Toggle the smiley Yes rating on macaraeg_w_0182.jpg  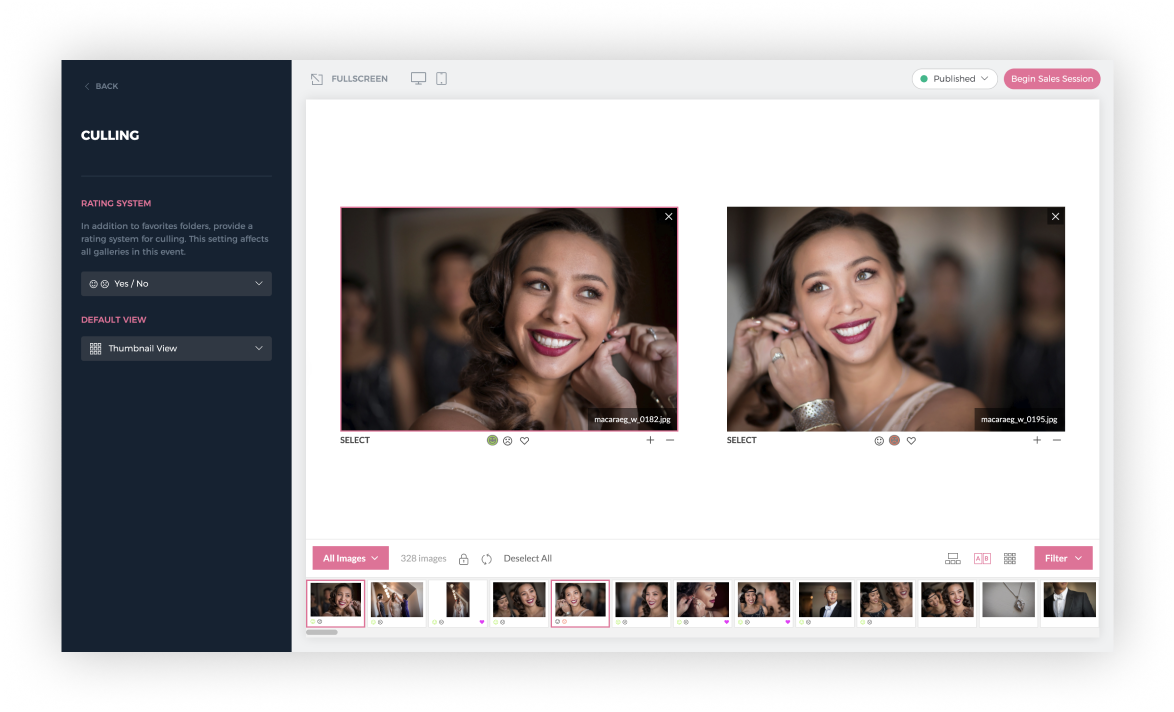[x=492, y=440]
